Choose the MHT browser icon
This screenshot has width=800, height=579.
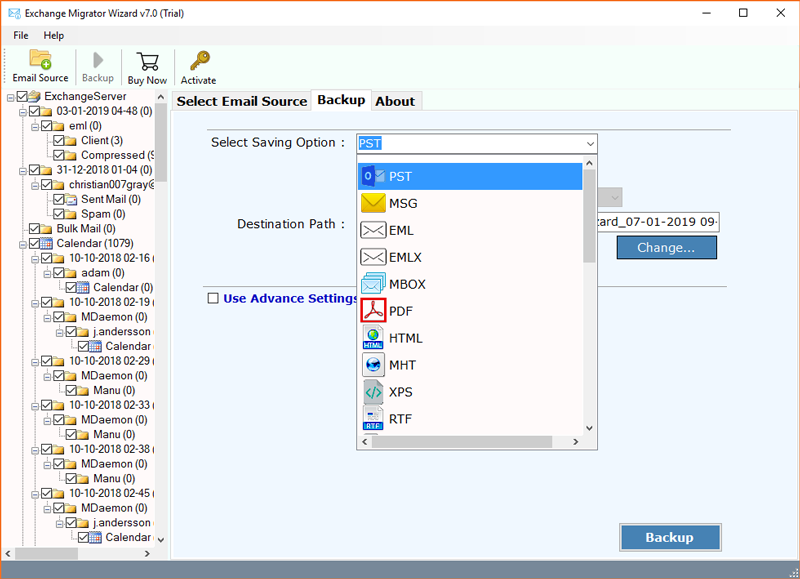tap(373, 365)
